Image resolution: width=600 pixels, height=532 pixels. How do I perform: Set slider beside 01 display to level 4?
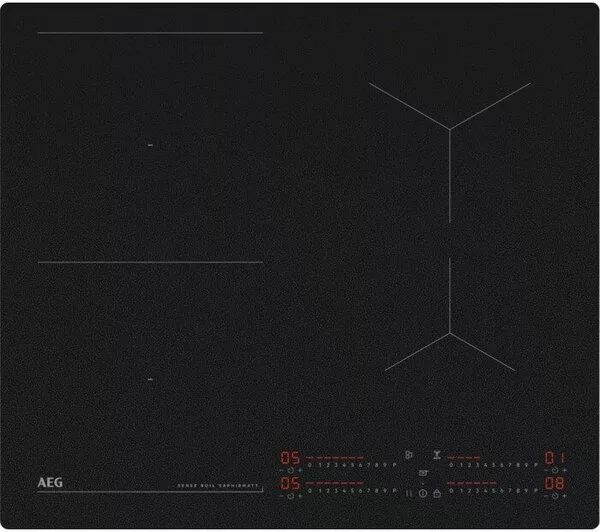pos(485,465)
